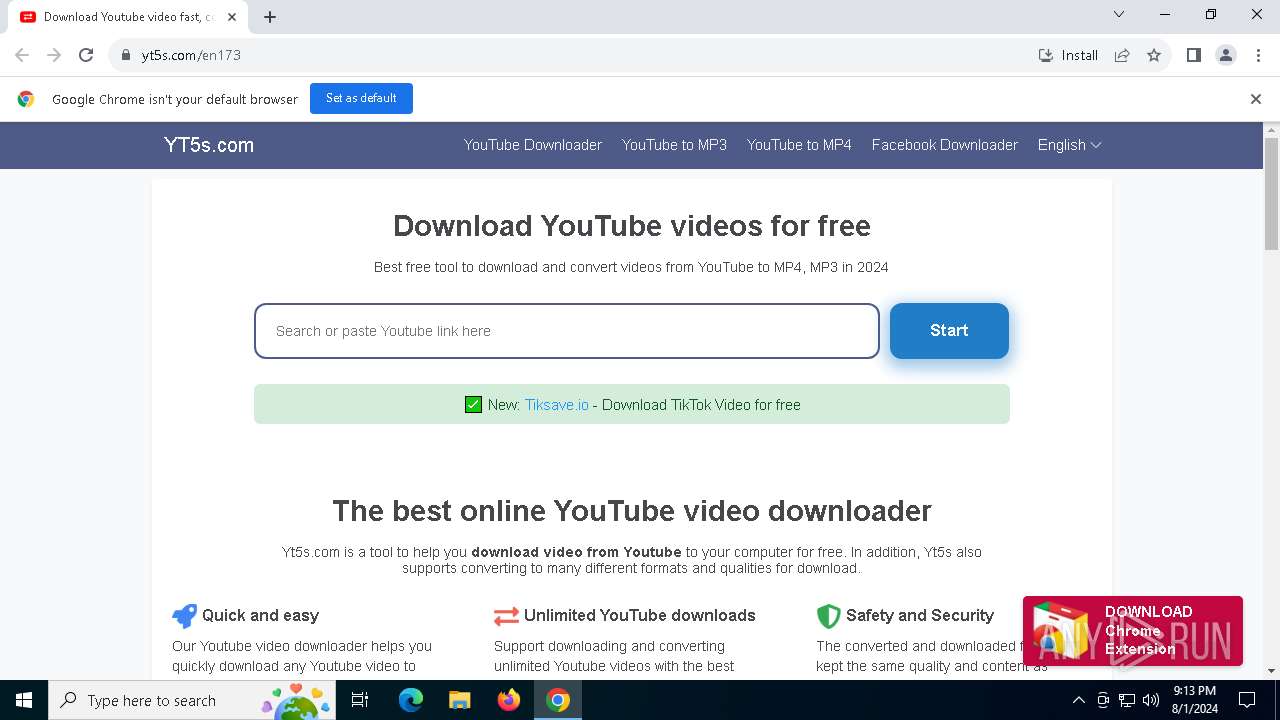1280x720 pixels.
Task: Click the Unlimited downloads arrows icon
Action: (x=506, y=615)
